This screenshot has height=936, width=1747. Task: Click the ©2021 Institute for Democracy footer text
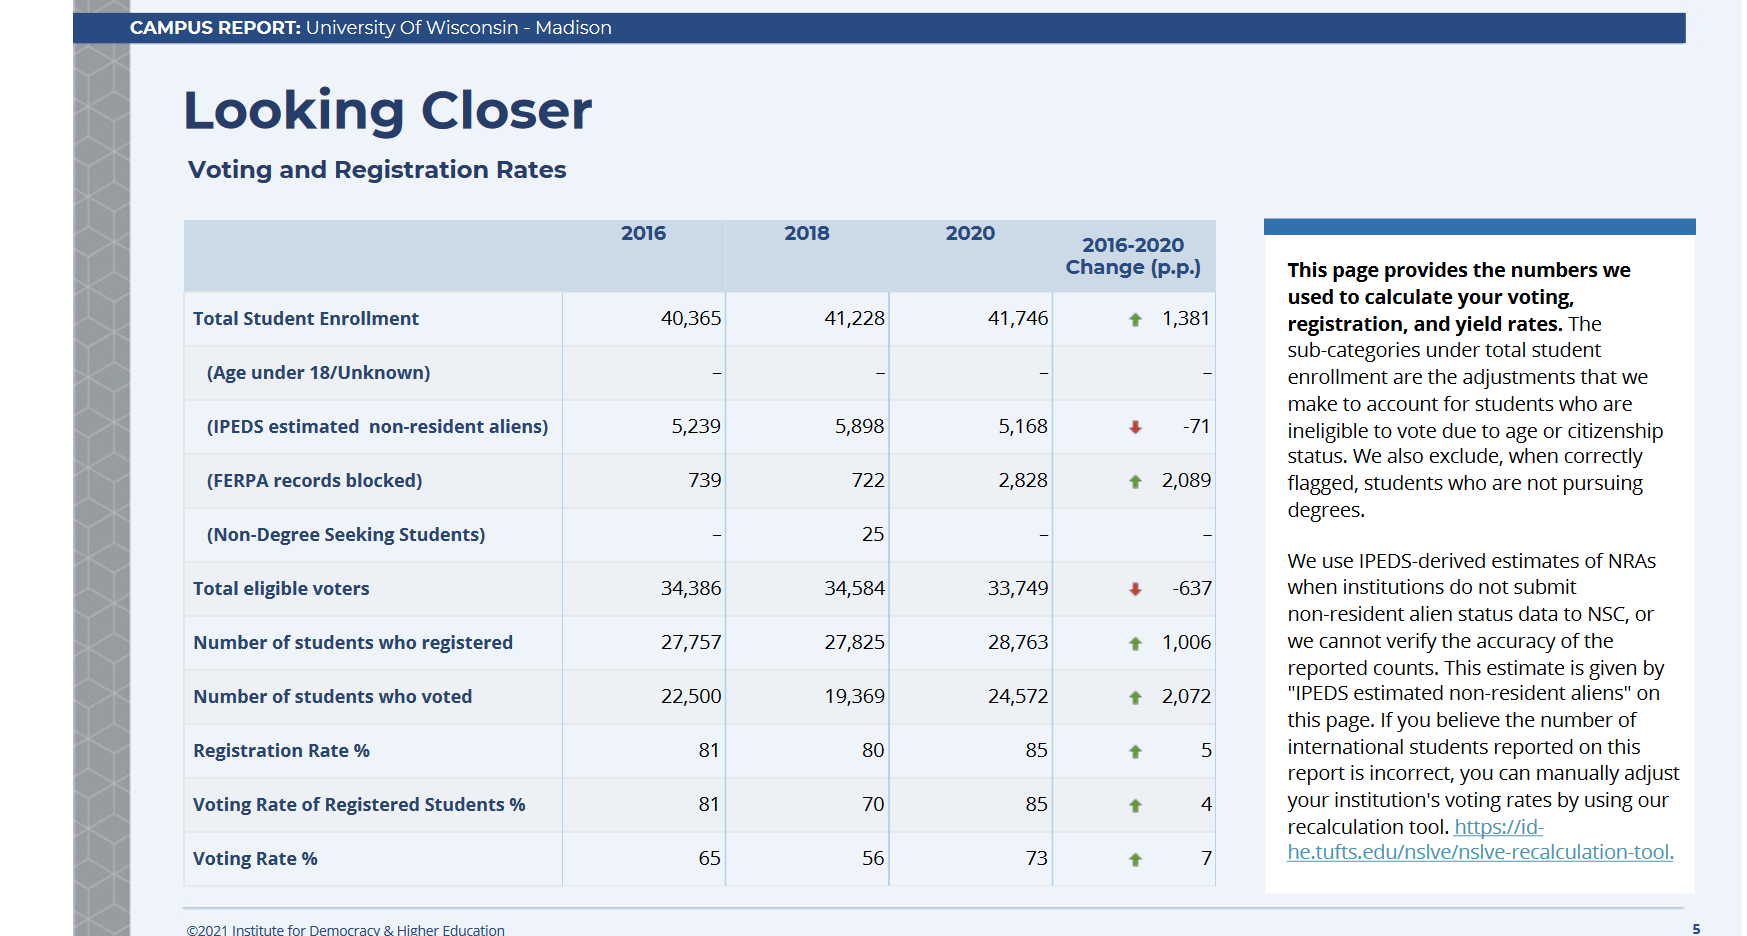coord(346,930)
